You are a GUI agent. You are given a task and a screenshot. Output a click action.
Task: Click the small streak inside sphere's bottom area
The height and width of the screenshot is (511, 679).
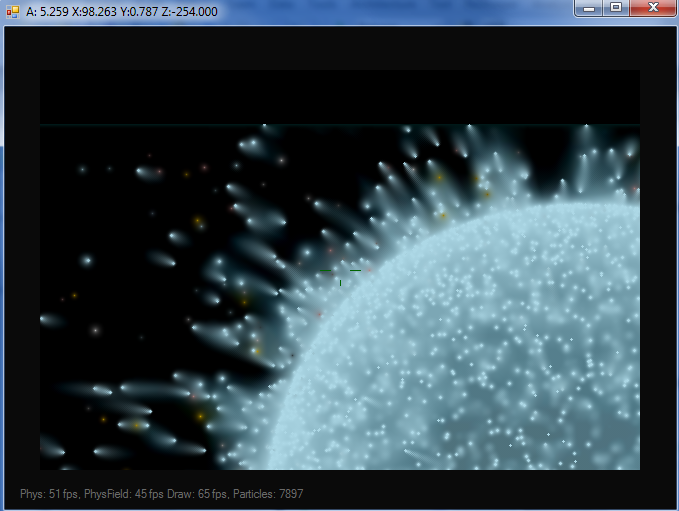415,455
